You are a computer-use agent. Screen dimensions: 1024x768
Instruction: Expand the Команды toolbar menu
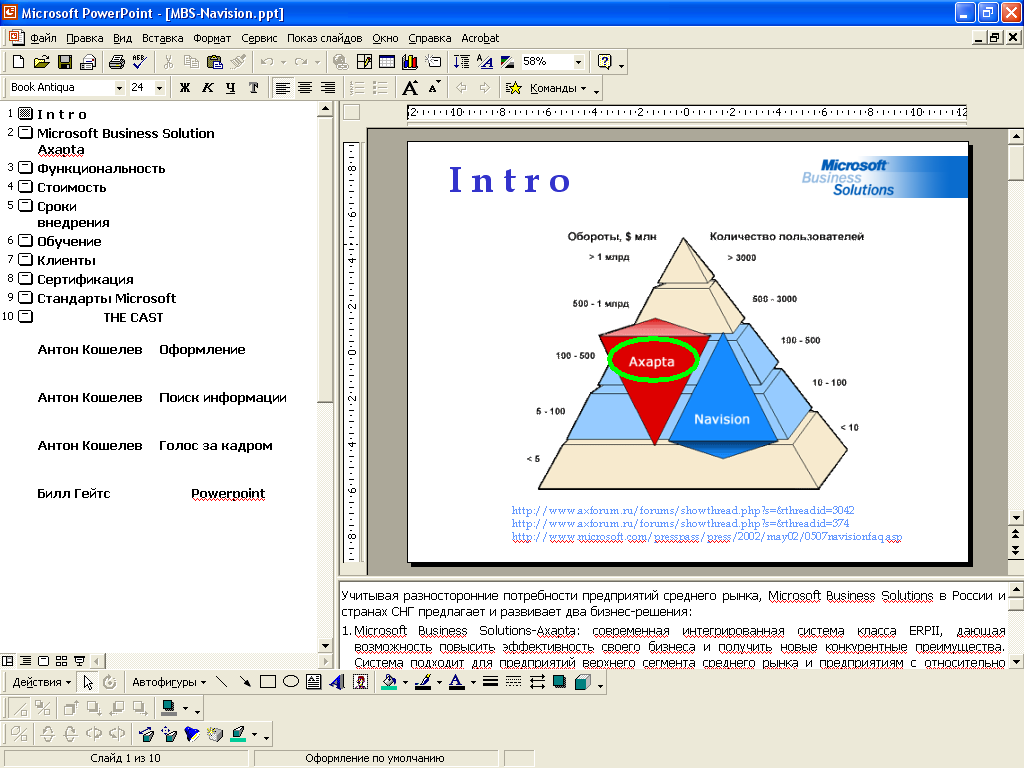(x=558, y=88)
